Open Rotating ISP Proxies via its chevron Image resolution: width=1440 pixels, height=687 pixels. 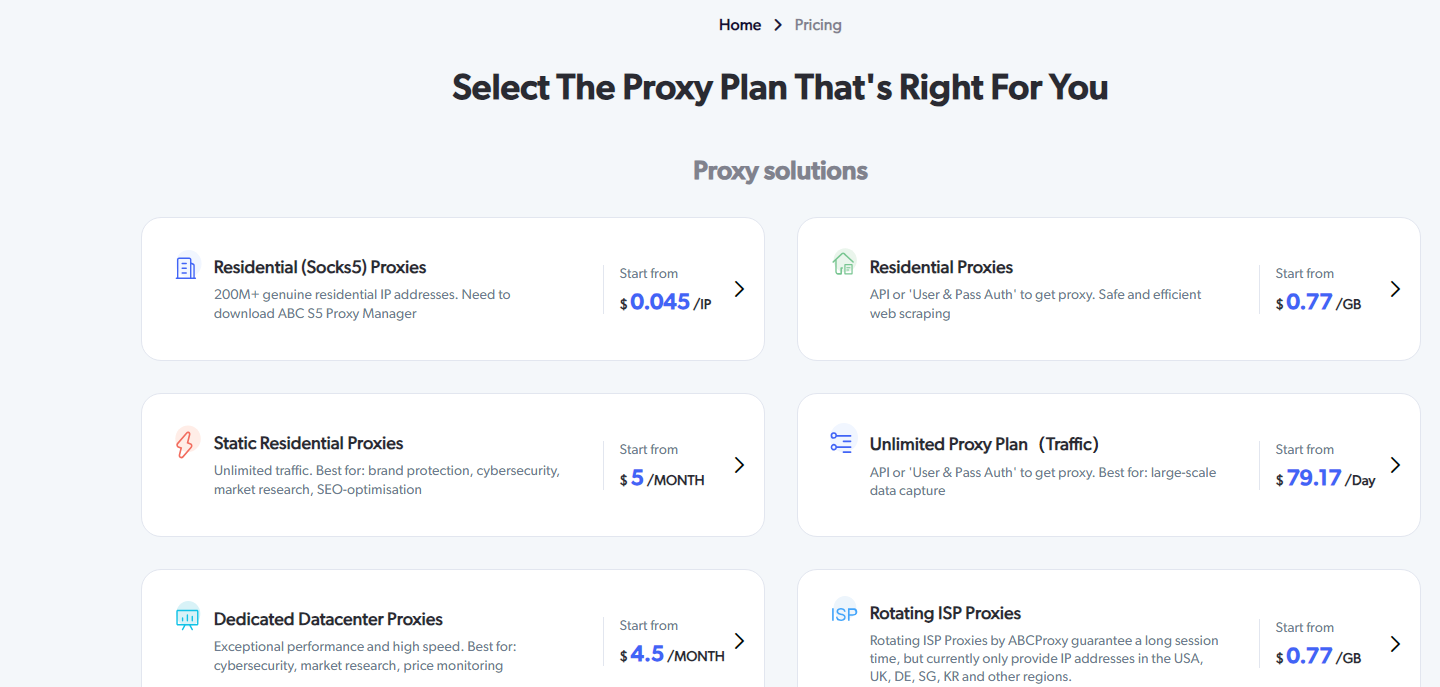[x=1395, y=644]
